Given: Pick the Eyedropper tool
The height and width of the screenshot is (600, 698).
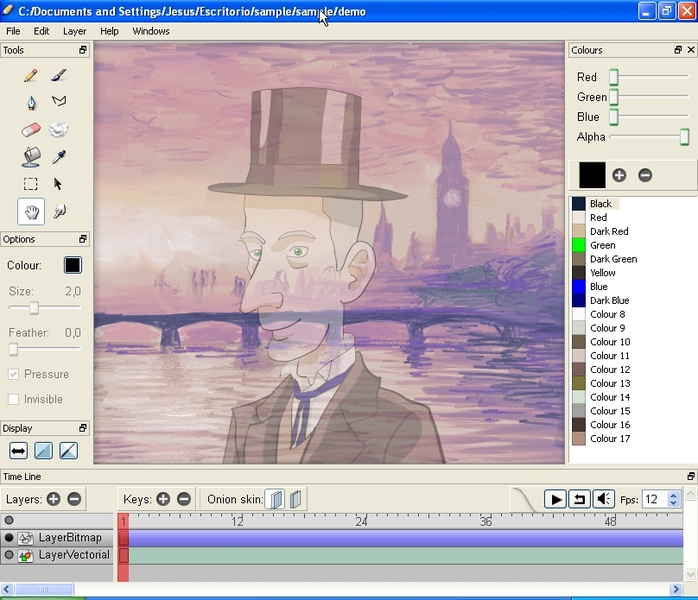Looking at the screenshot, I should (x=59, y=156).
